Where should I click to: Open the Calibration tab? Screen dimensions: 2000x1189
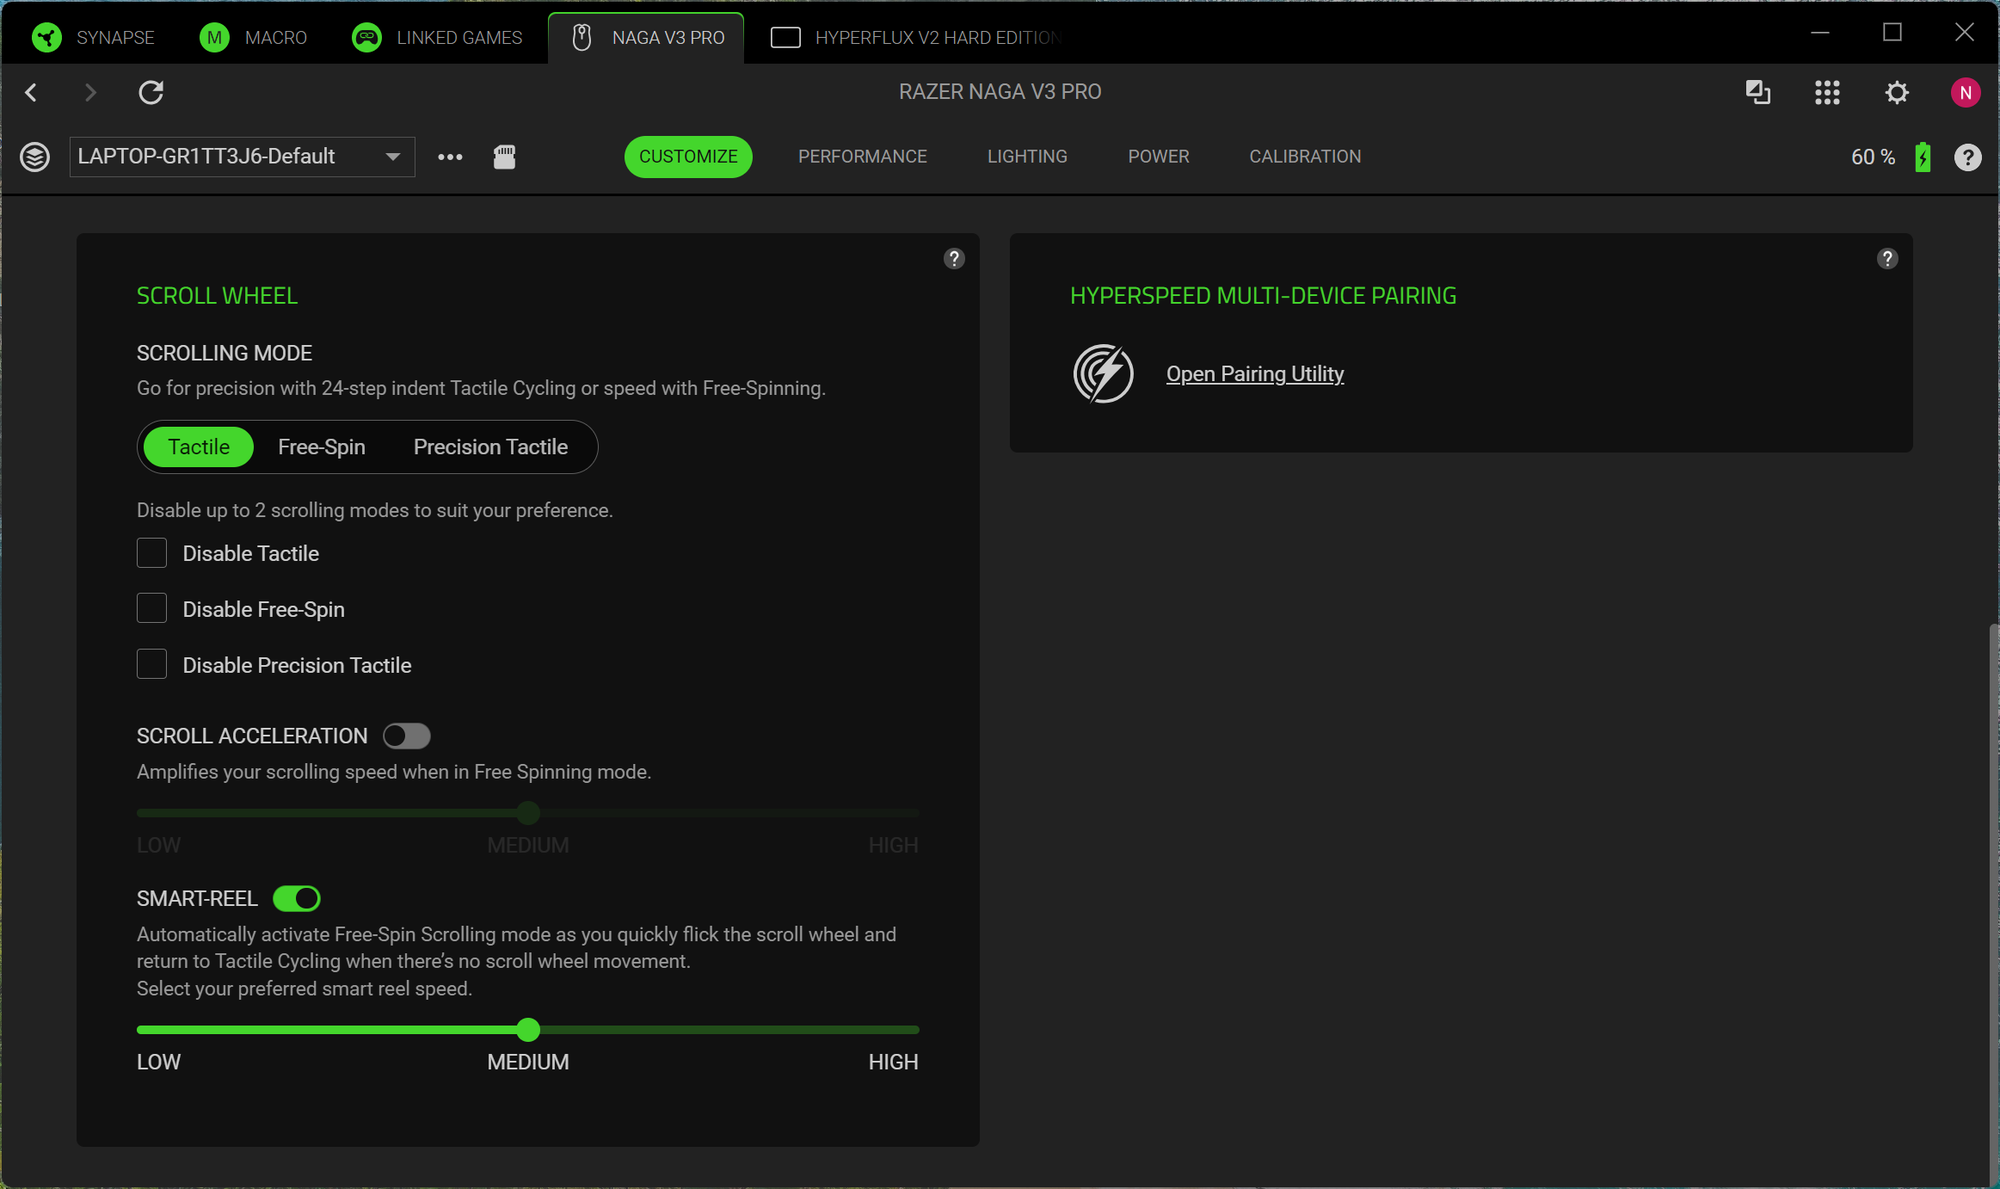tap(1305, 157)
